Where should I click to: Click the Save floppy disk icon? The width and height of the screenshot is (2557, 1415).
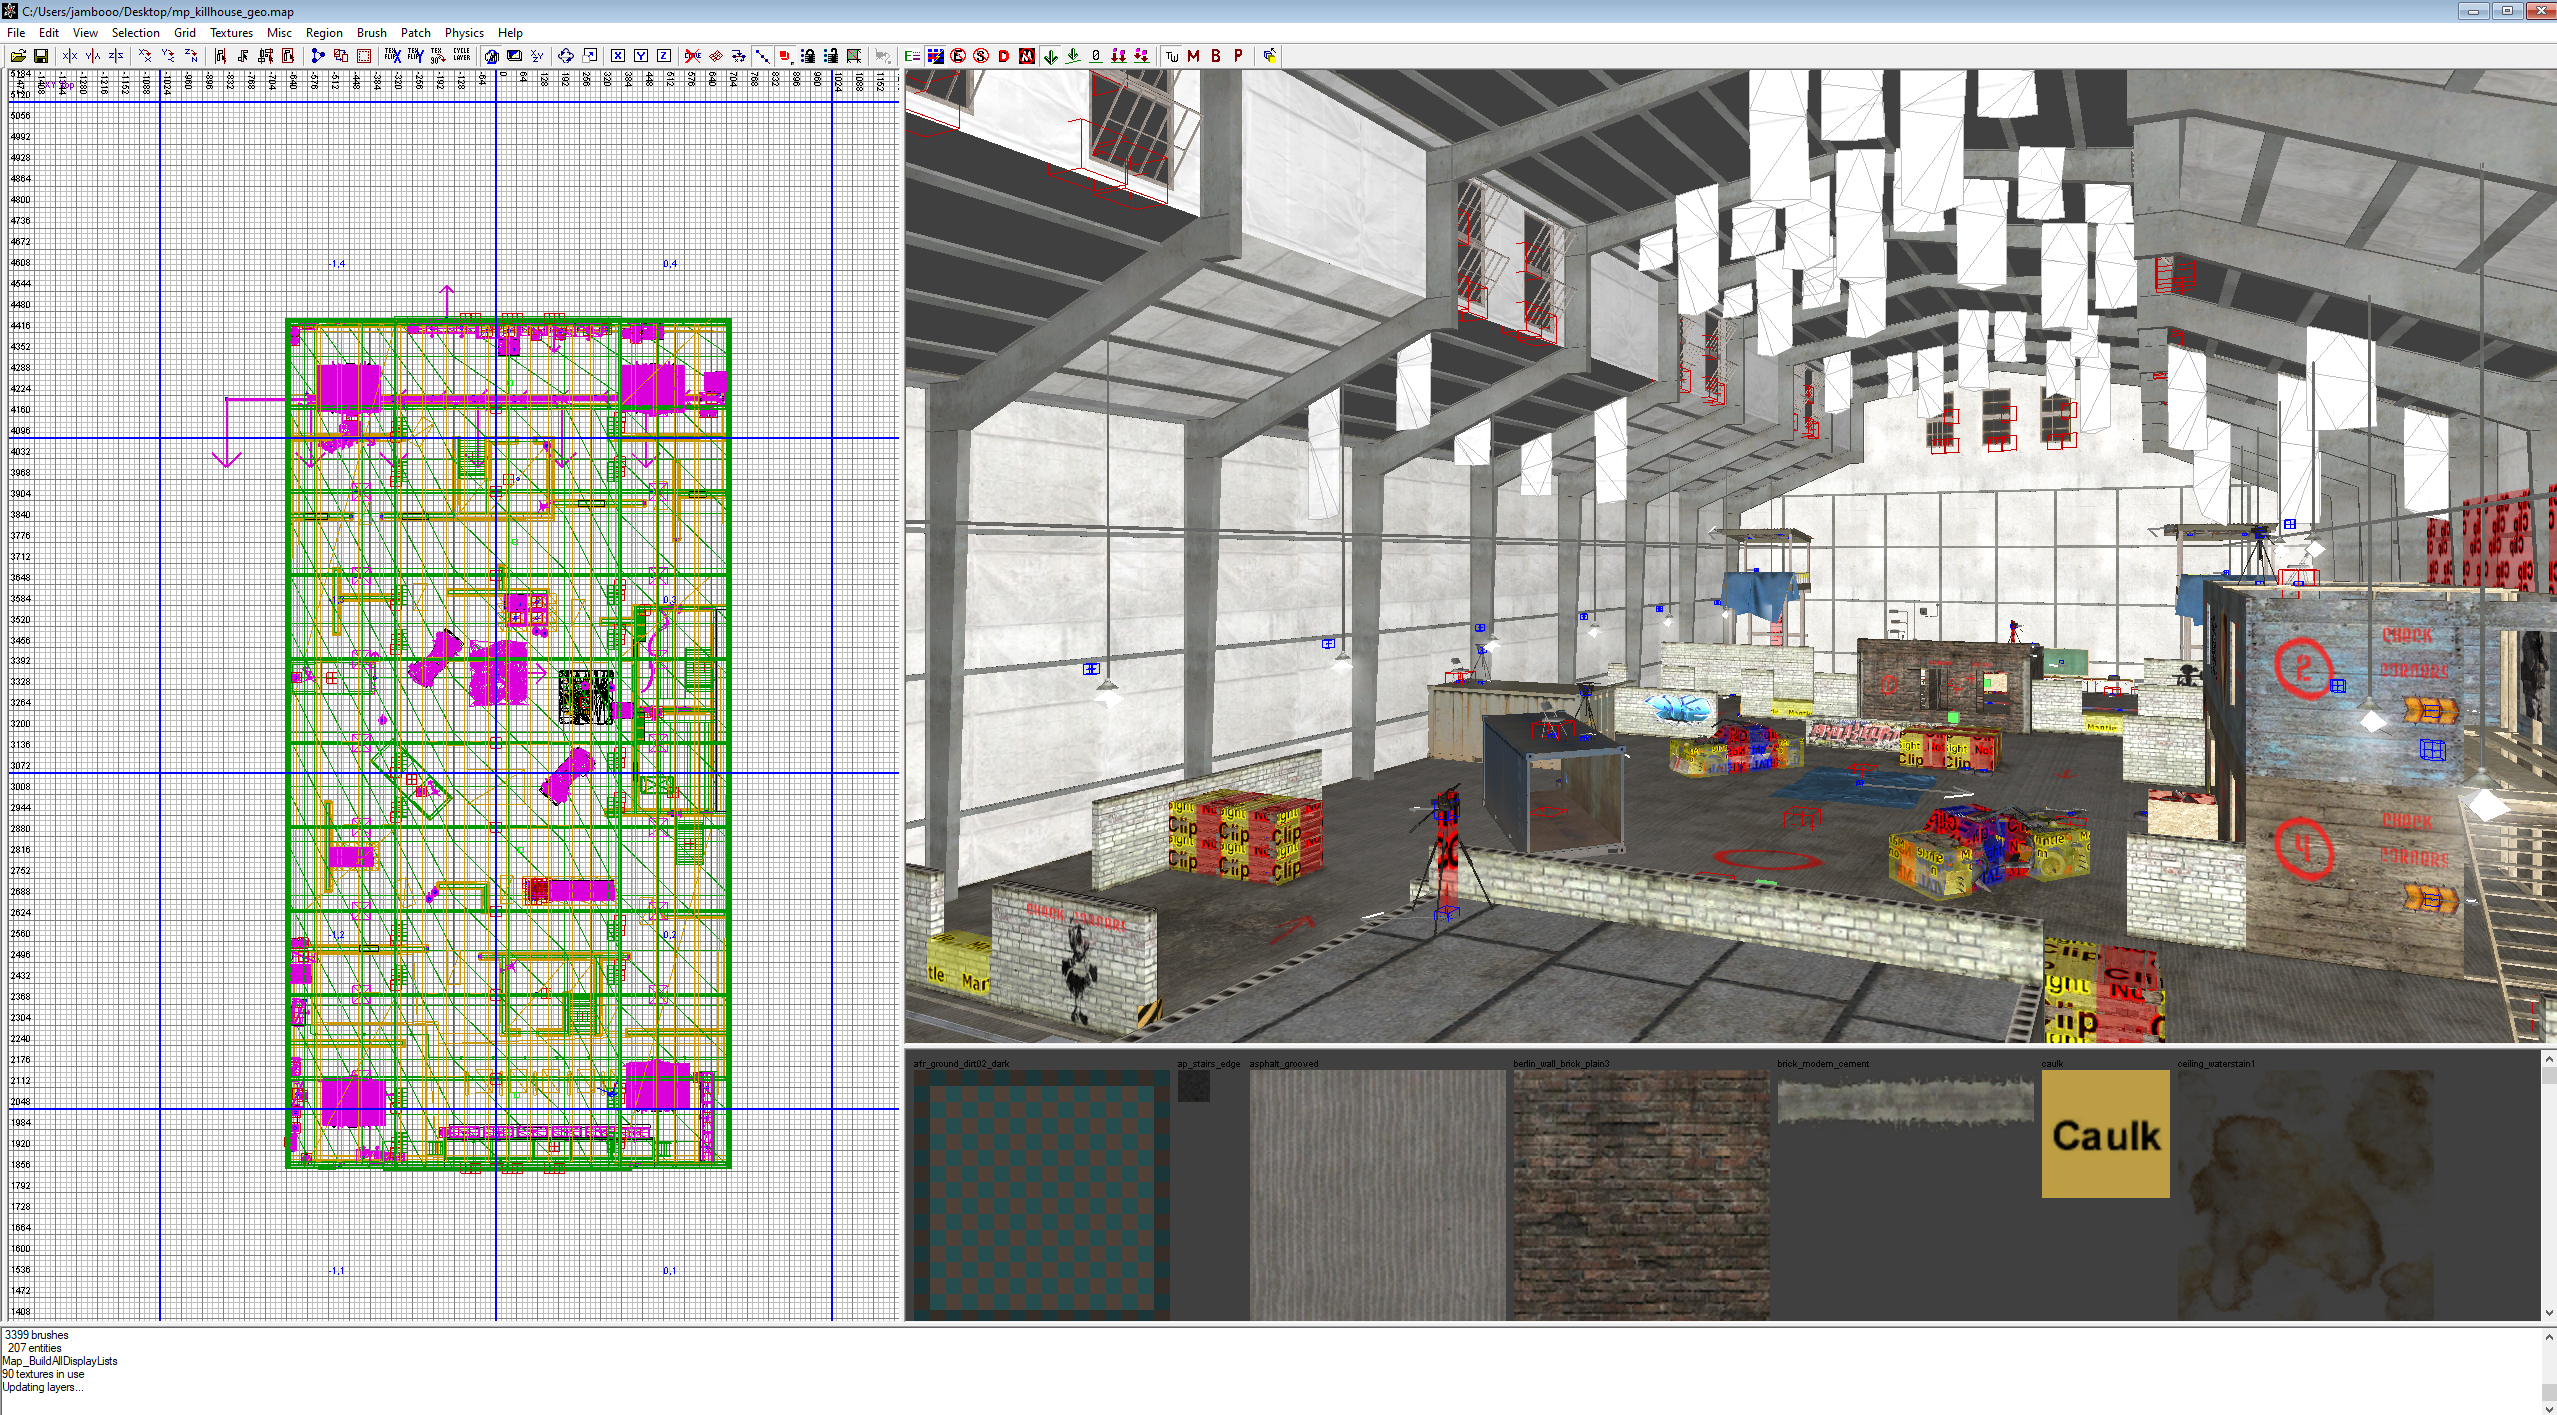(x=41, y=56)
